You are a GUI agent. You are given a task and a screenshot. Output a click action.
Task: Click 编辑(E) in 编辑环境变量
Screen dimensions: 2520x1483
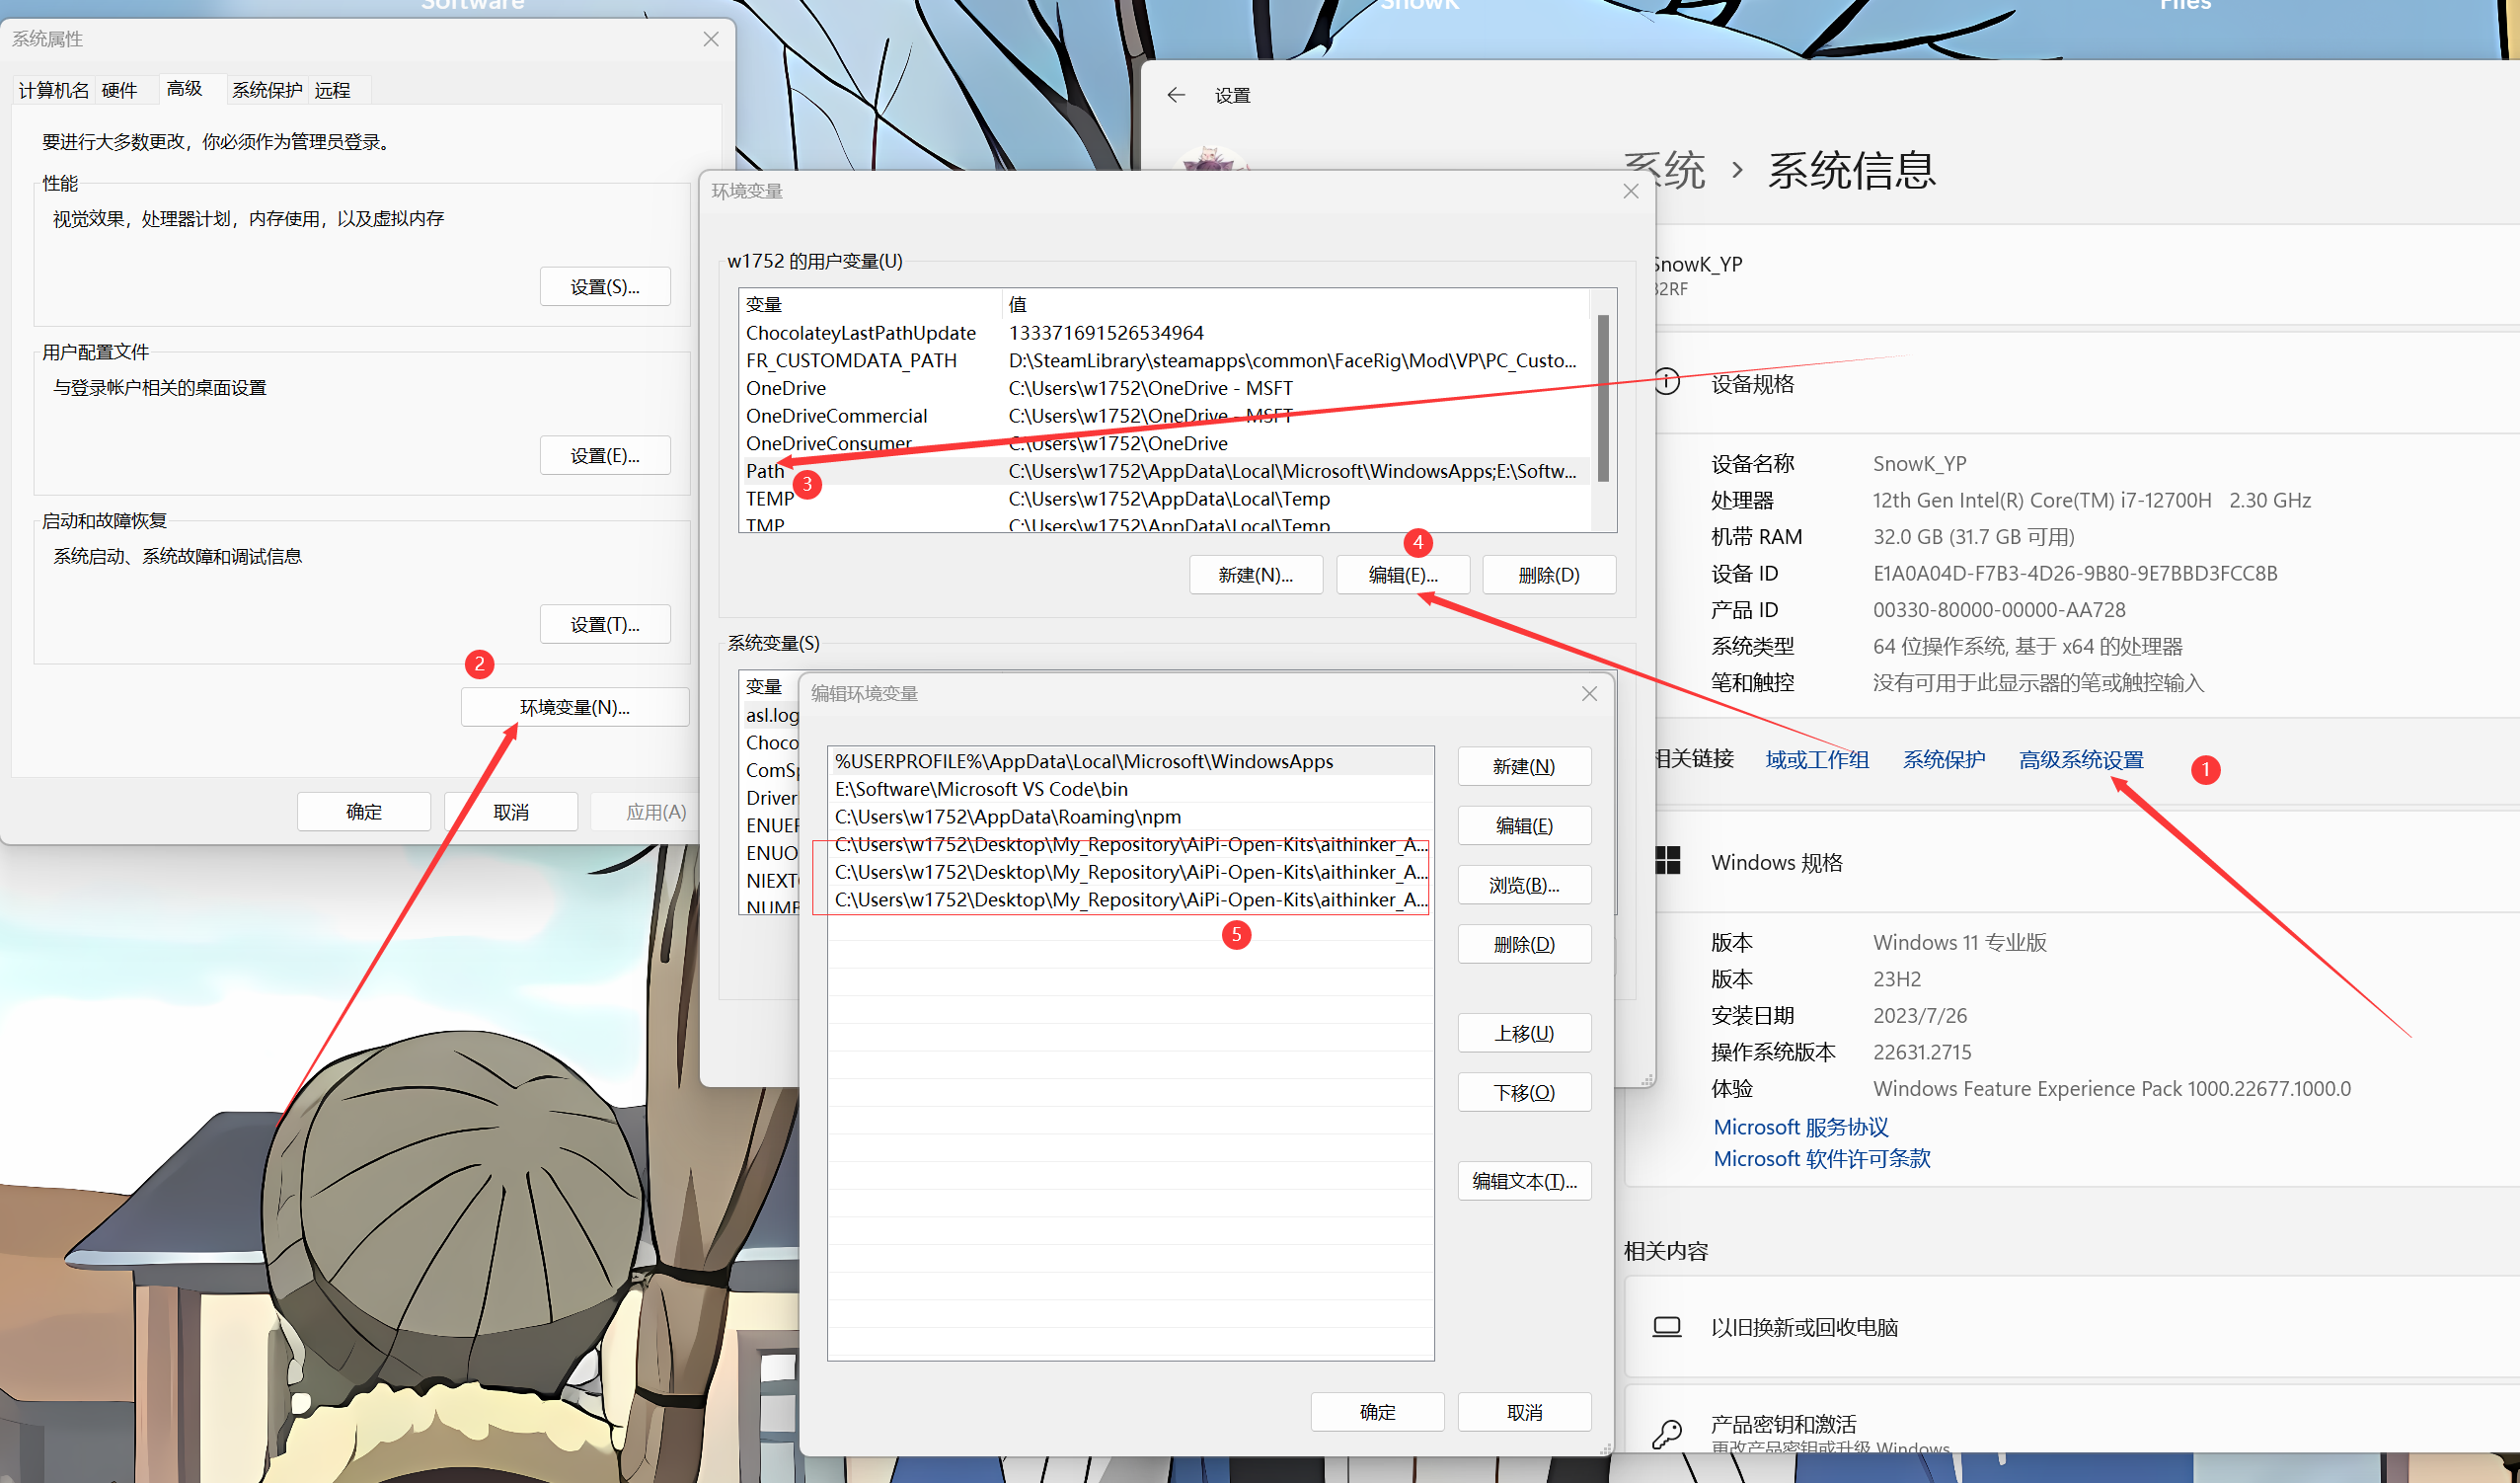click(1524, 826)
